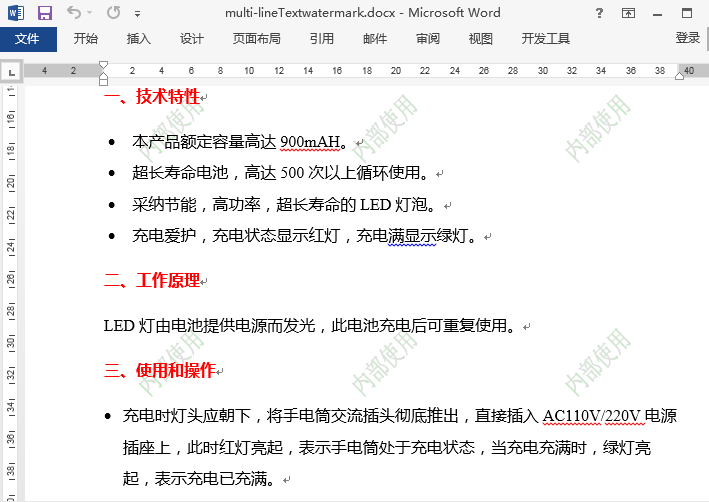The image size is (709, 502).
Task: Switch to the 插入 Insert tab
Action: tap(138, 39)
